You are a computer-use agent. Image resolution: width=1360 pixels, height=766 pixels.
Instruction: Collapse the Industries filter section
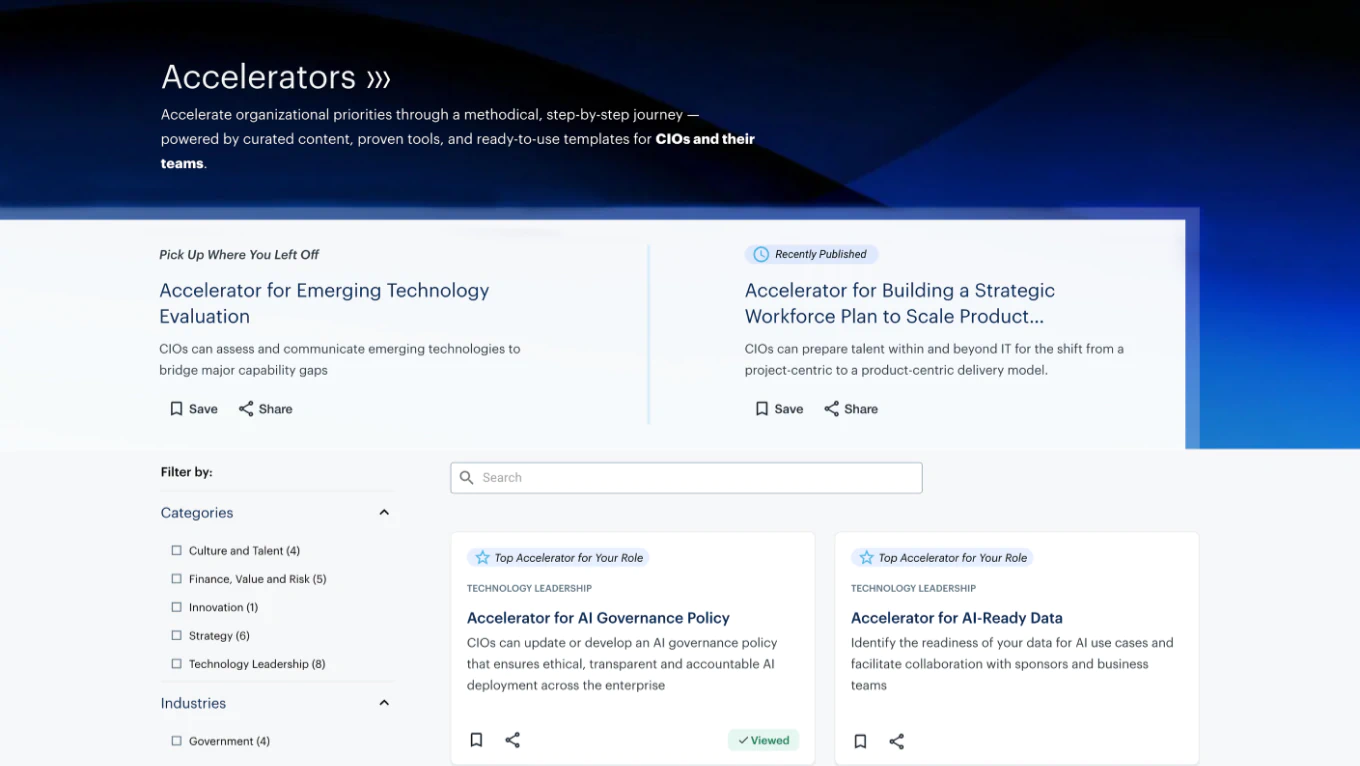(x=384, y=702)
